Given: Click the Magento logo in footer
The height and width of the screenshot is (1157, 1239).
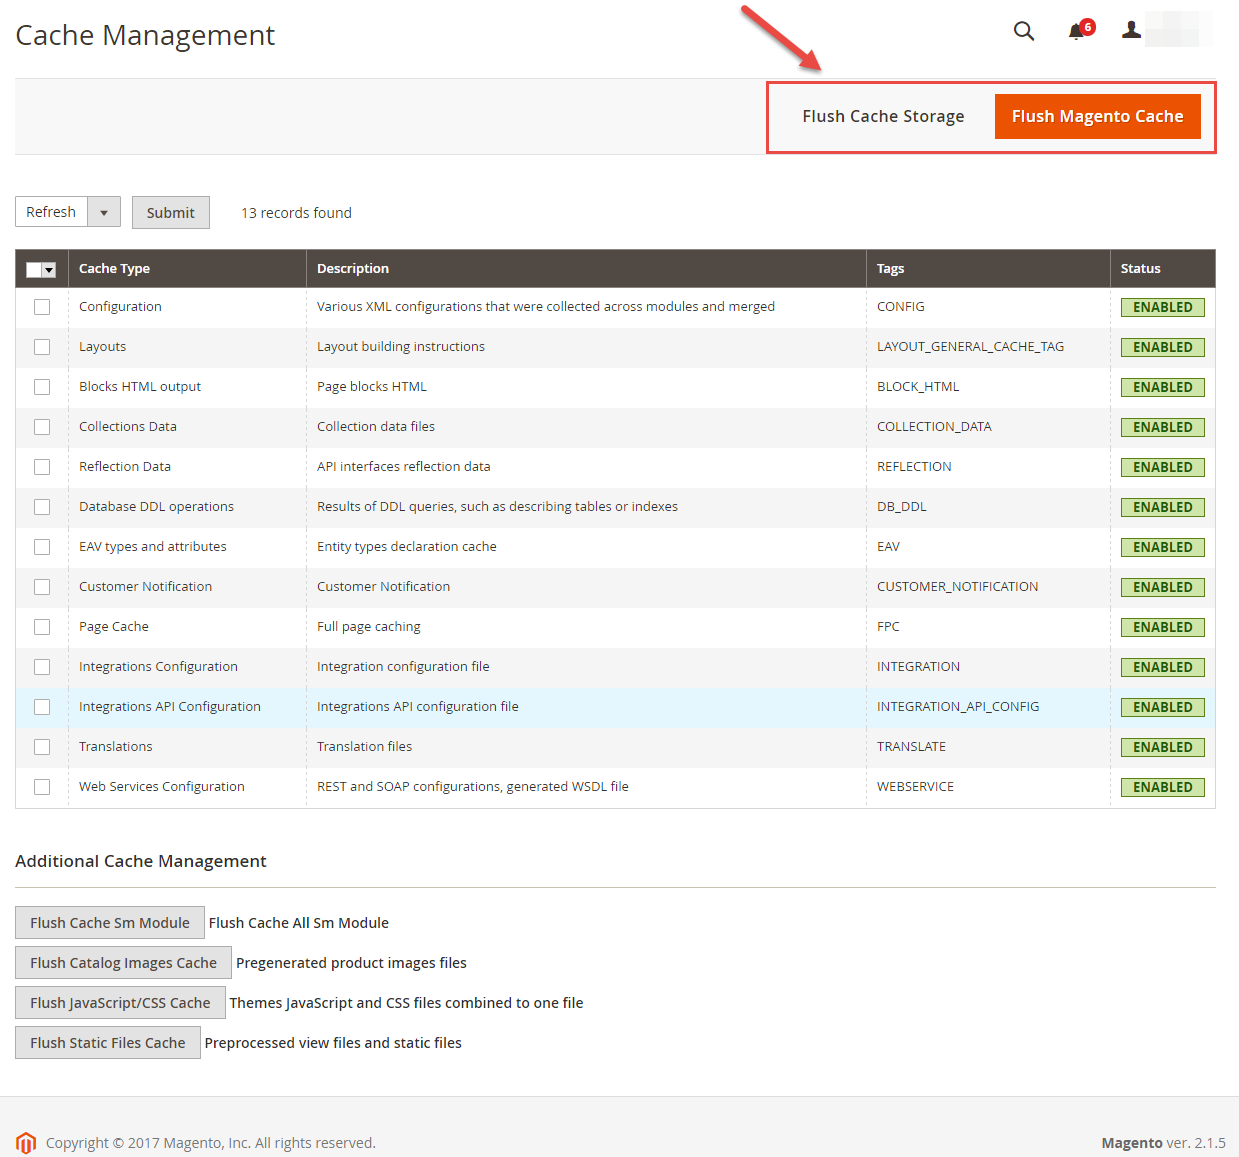Looking at the screenshot, I should pyautogui.click(x=26, y=1142).
